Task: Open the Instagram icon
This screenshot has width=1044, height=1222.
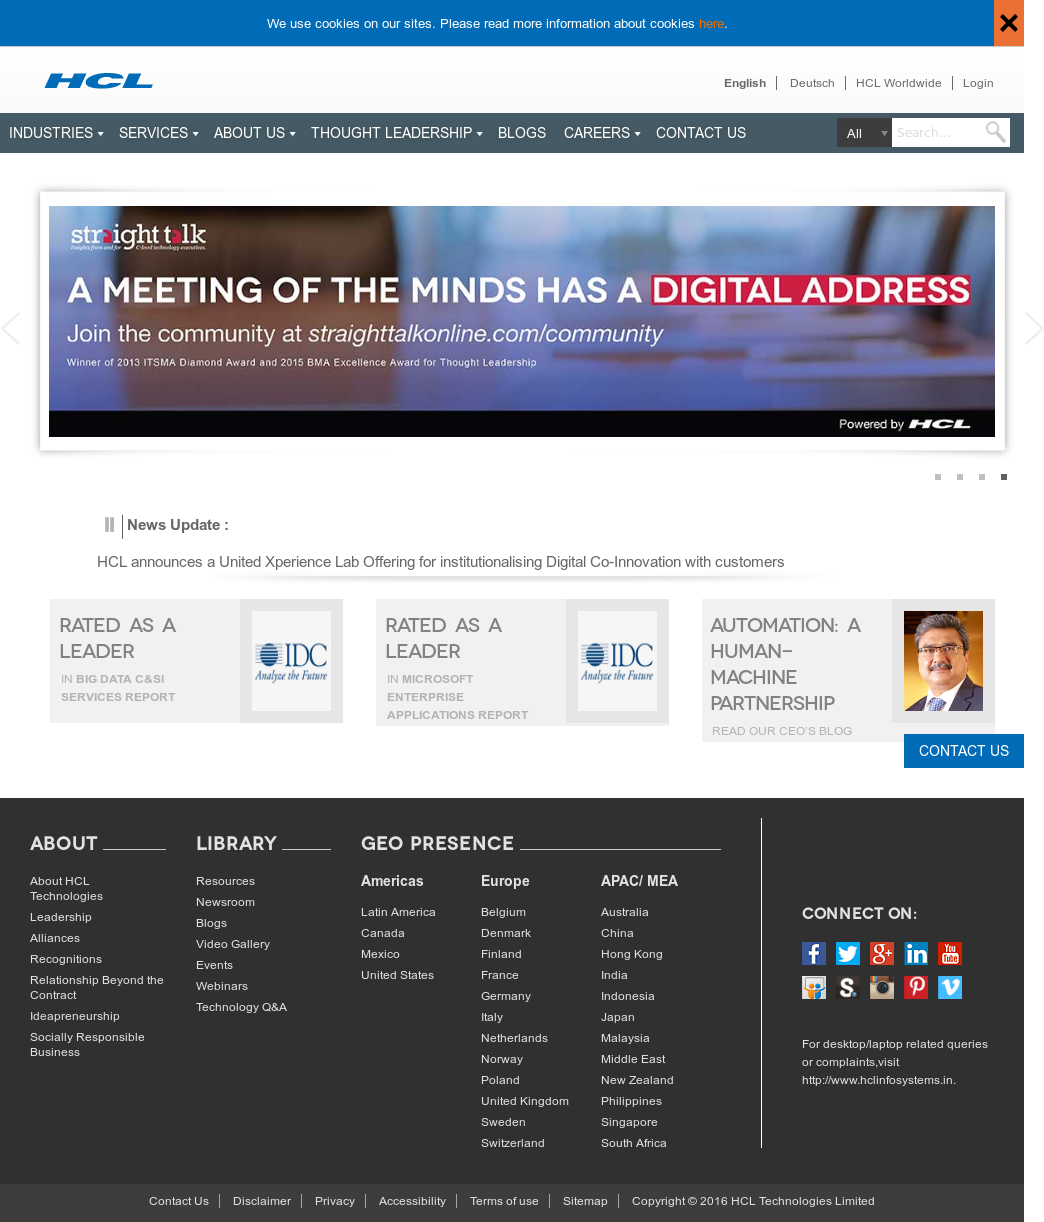Action: (x=882, y=987)
